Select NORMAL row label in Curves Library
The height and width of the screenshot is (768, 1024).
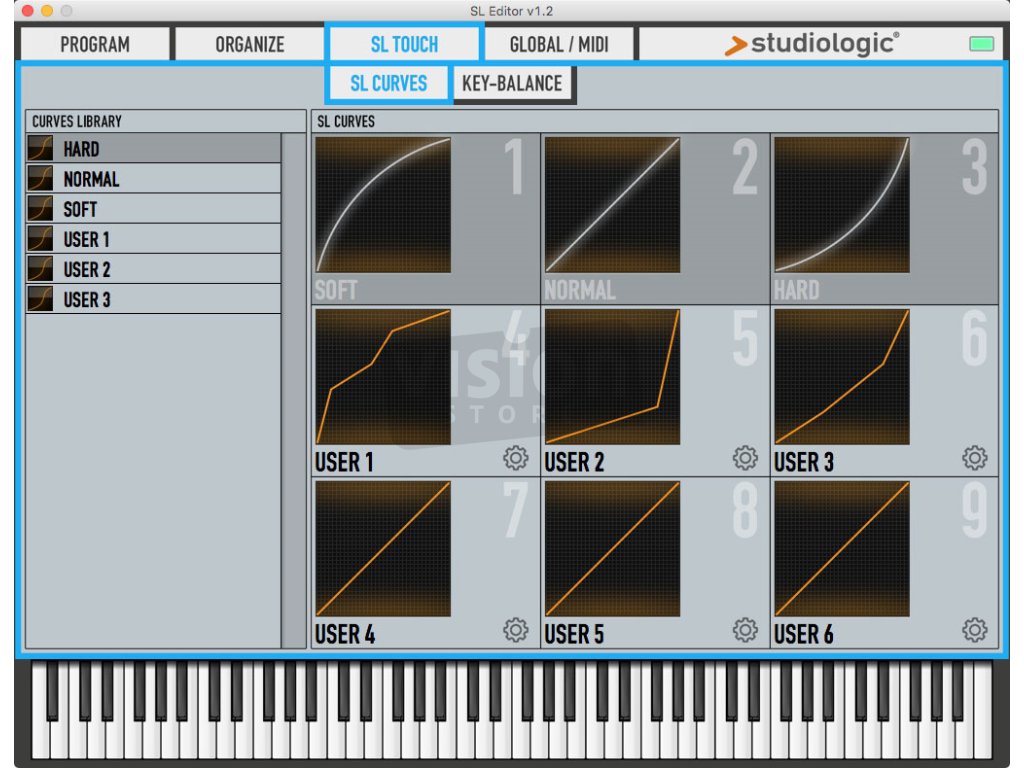91,179
